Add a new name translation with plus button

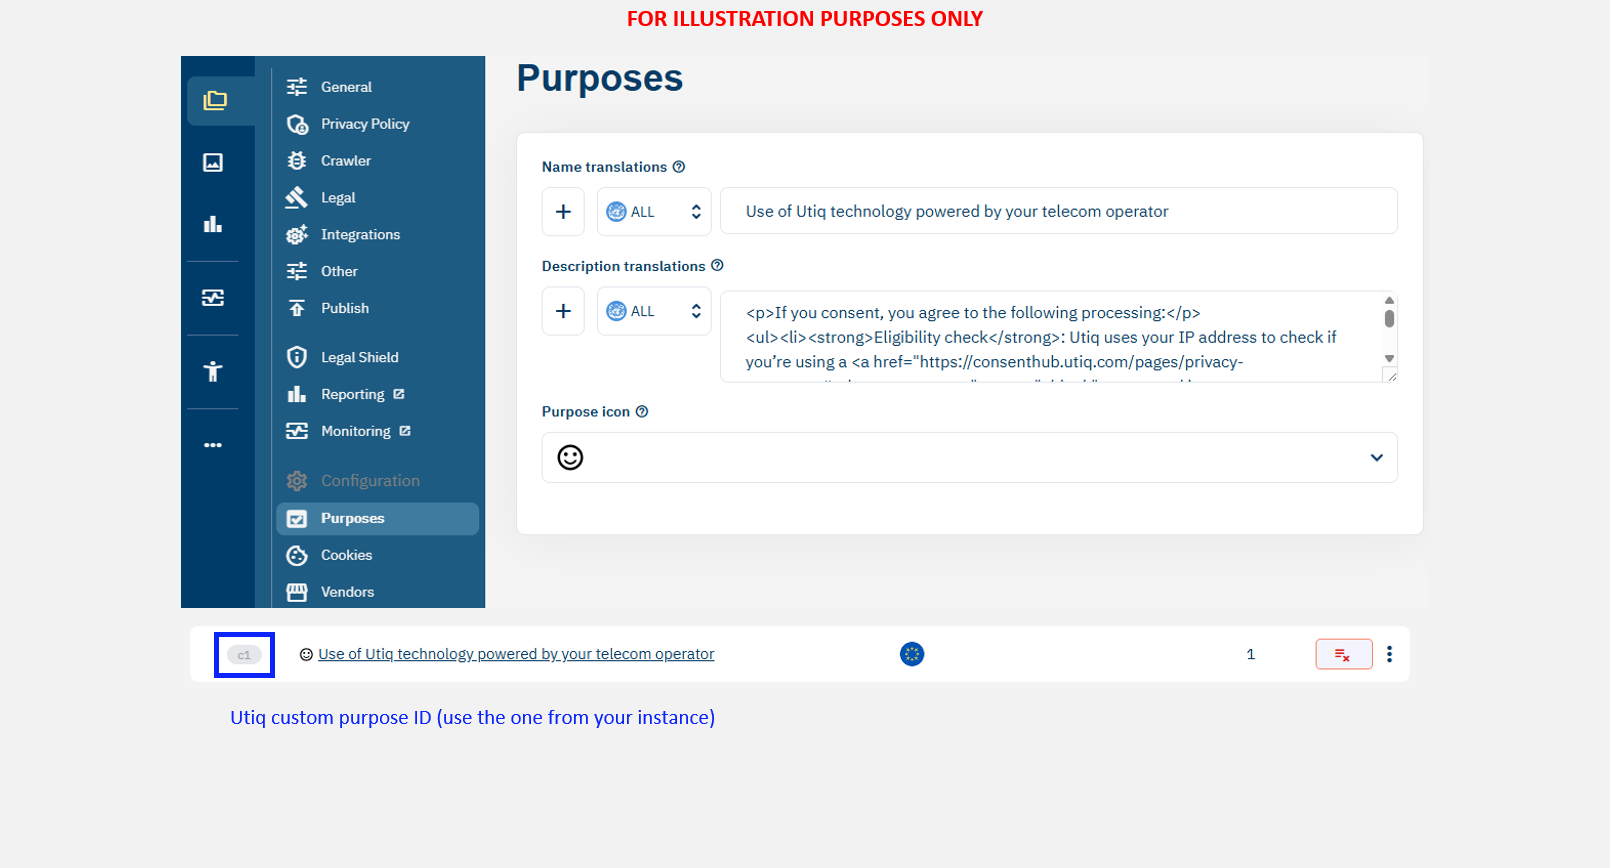click(563, 212)
